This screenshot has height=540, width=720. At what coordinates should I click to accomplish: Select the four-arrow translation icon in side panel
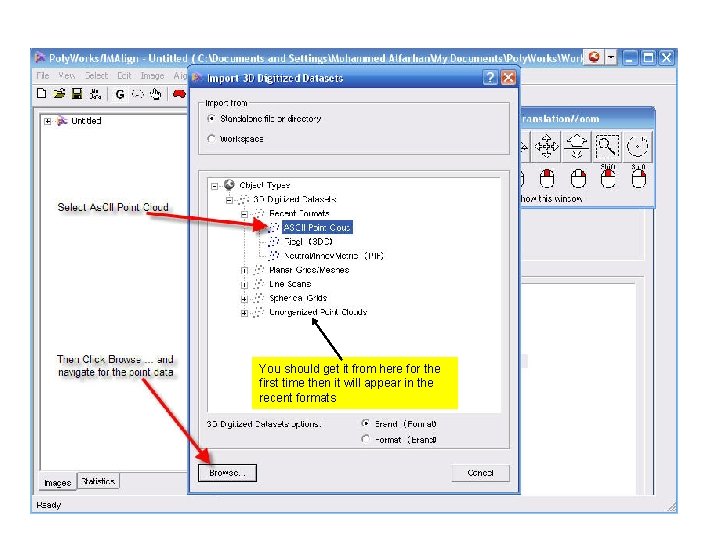coord(546,146)
